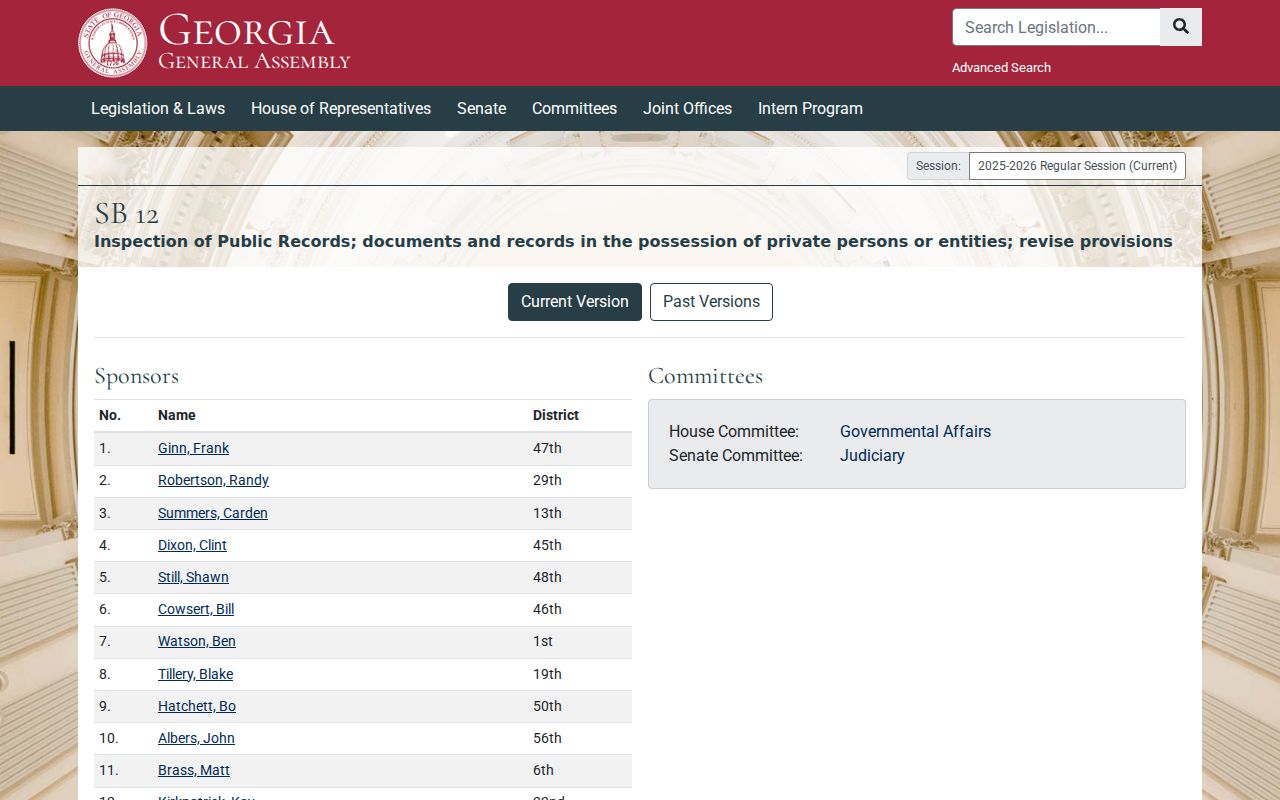Open sponsor Albers, John

tap(196, 738)
